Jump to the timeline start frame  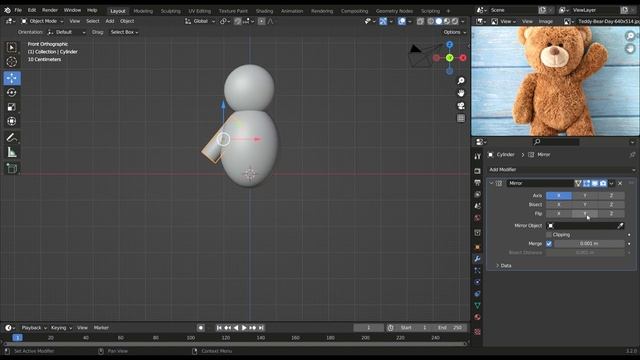point(219,328)
